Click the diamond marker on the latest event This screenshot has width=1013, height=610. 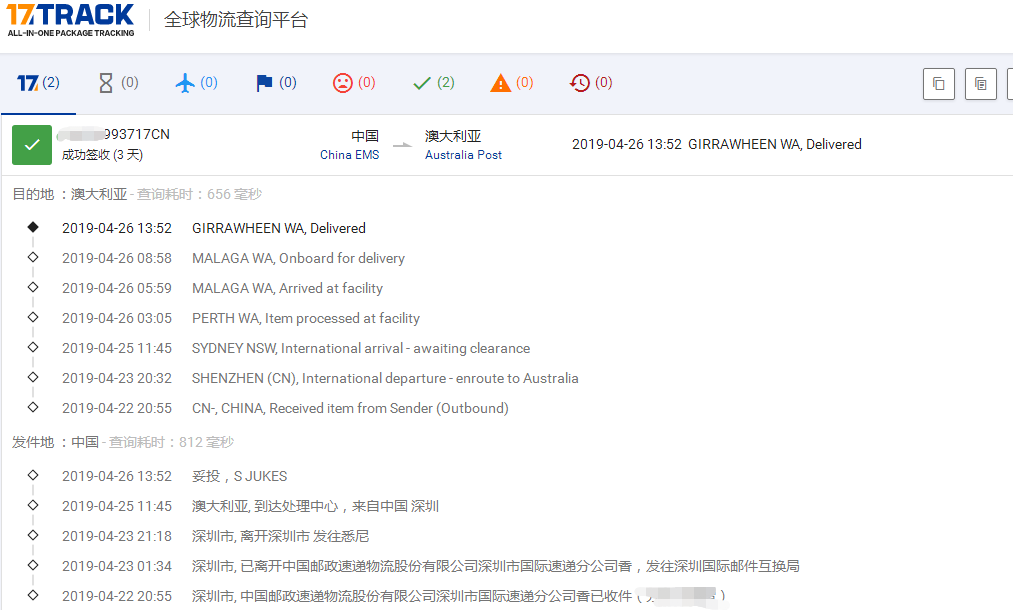coord(33,227)
